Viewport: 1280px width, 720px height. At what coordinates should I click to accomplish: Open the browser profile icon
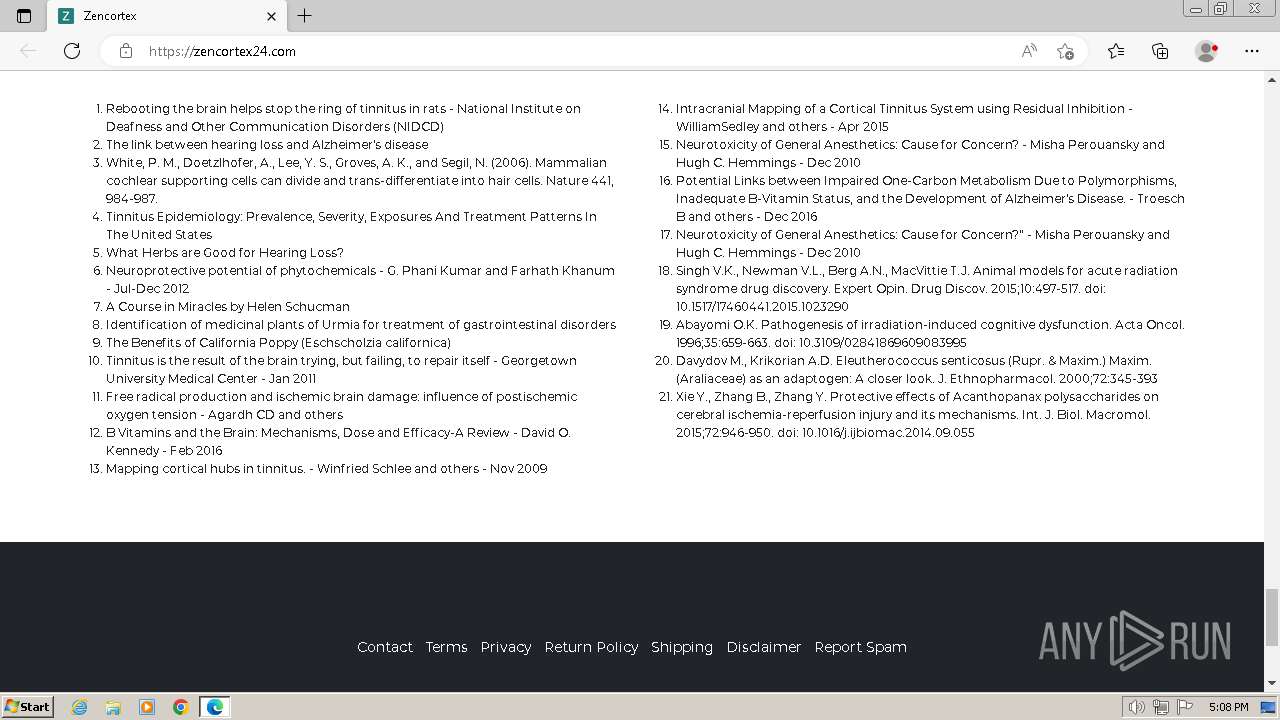click(x=1207, y=51)
